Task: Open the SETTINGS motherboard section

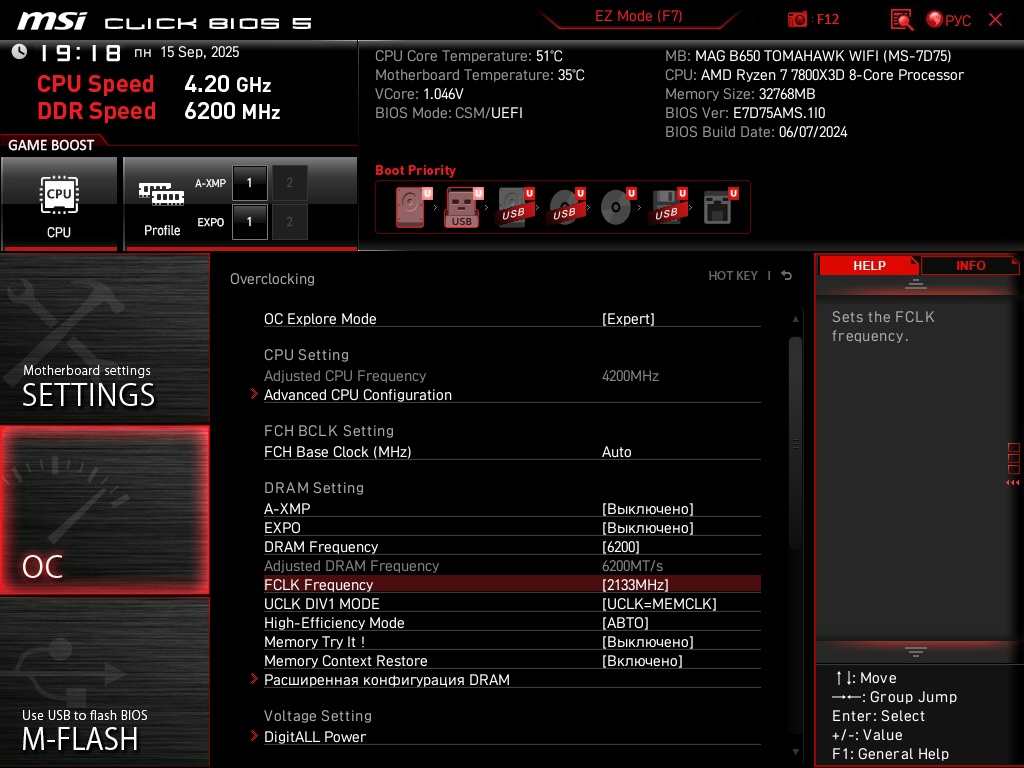Action: (104, 338)
